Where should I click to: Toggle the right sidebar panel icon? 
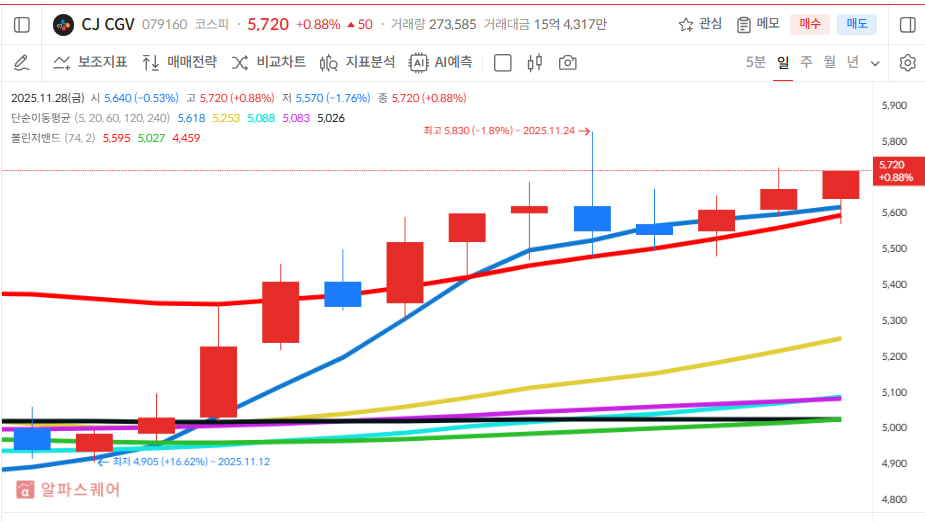point(907,24)
